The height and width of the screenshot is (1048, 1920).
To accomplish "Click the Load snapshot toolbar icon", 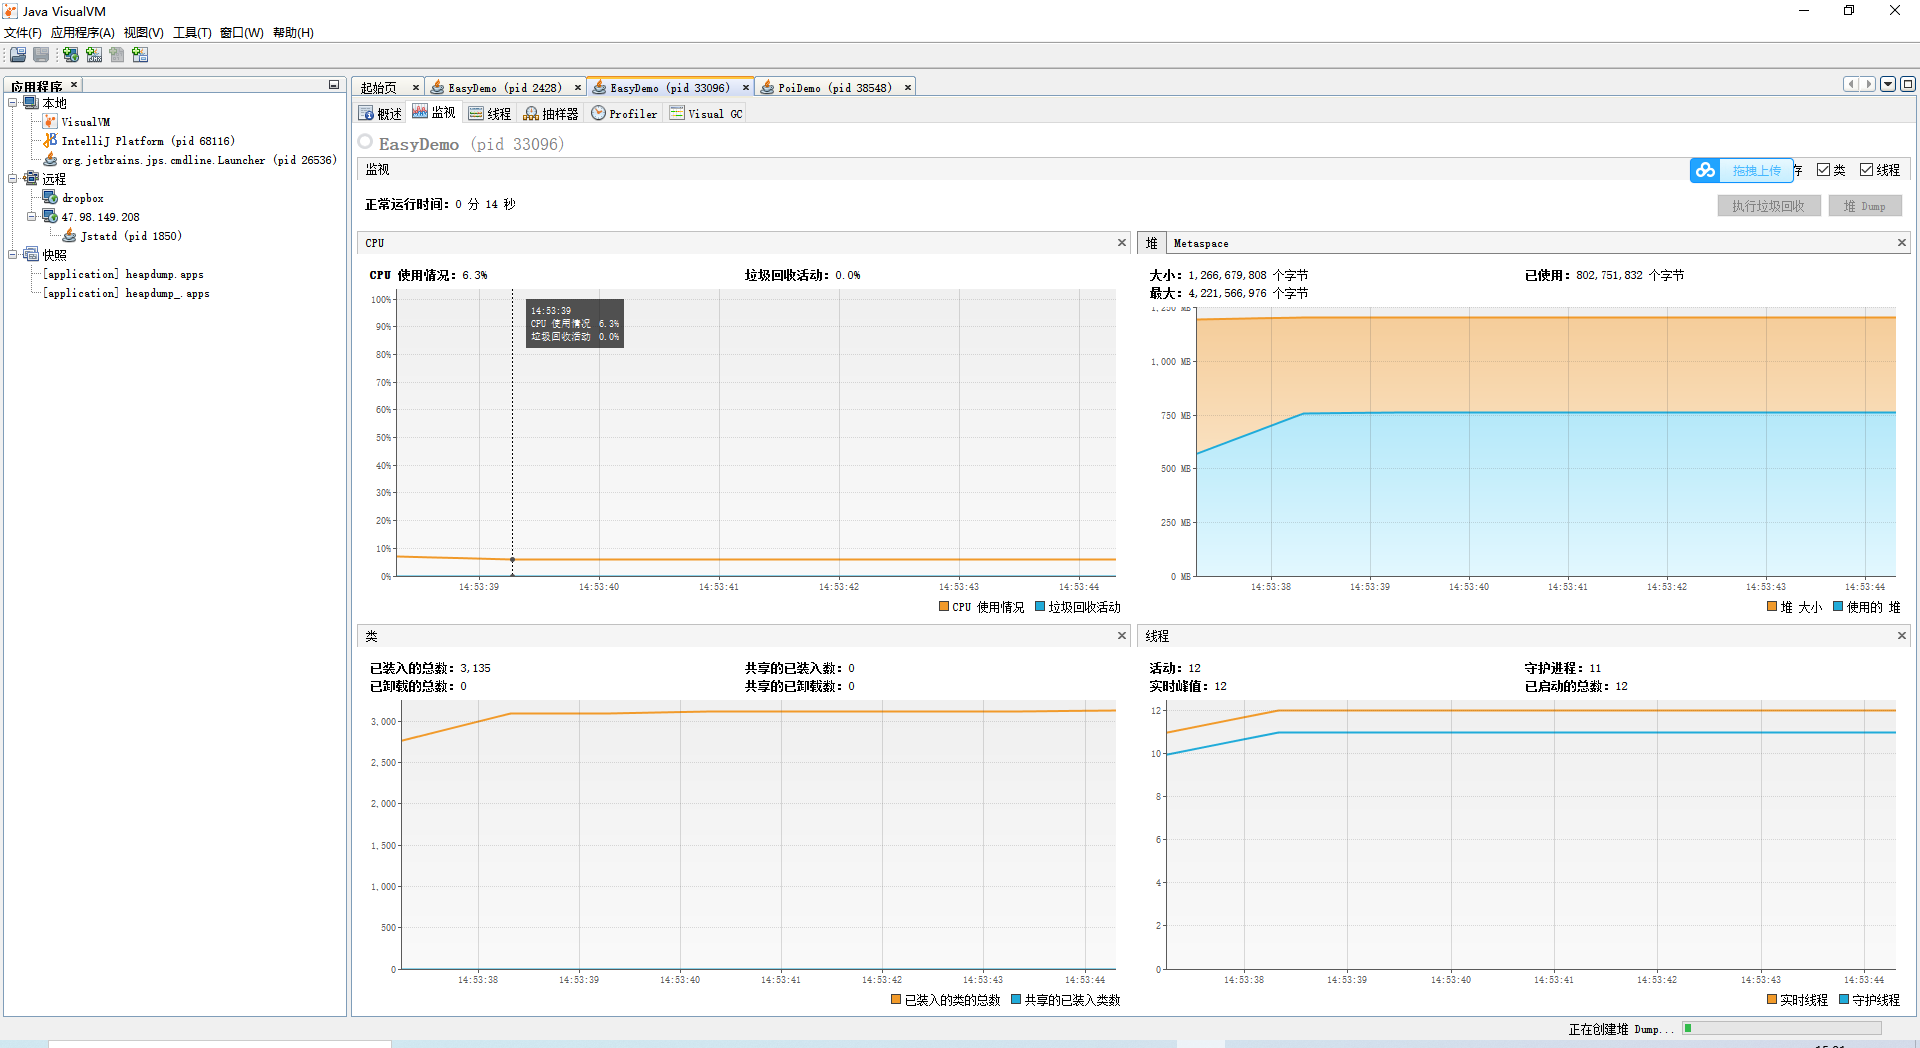I will click(18, 55).
